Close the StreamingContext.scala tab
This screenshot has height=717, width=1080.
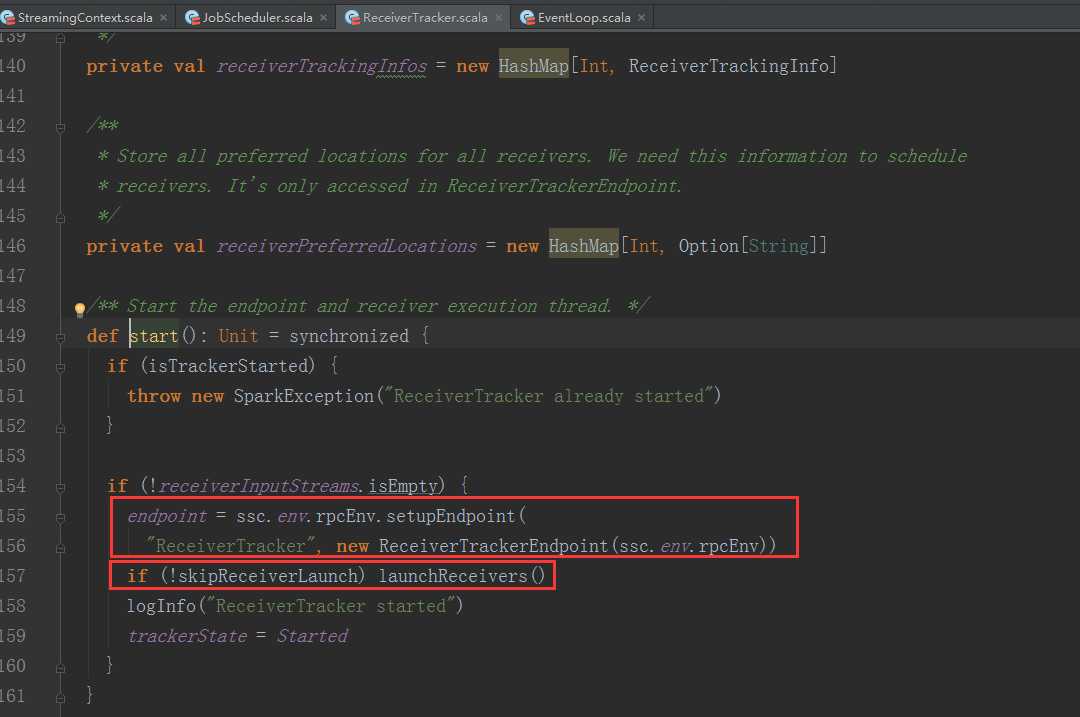pos(163,18)
